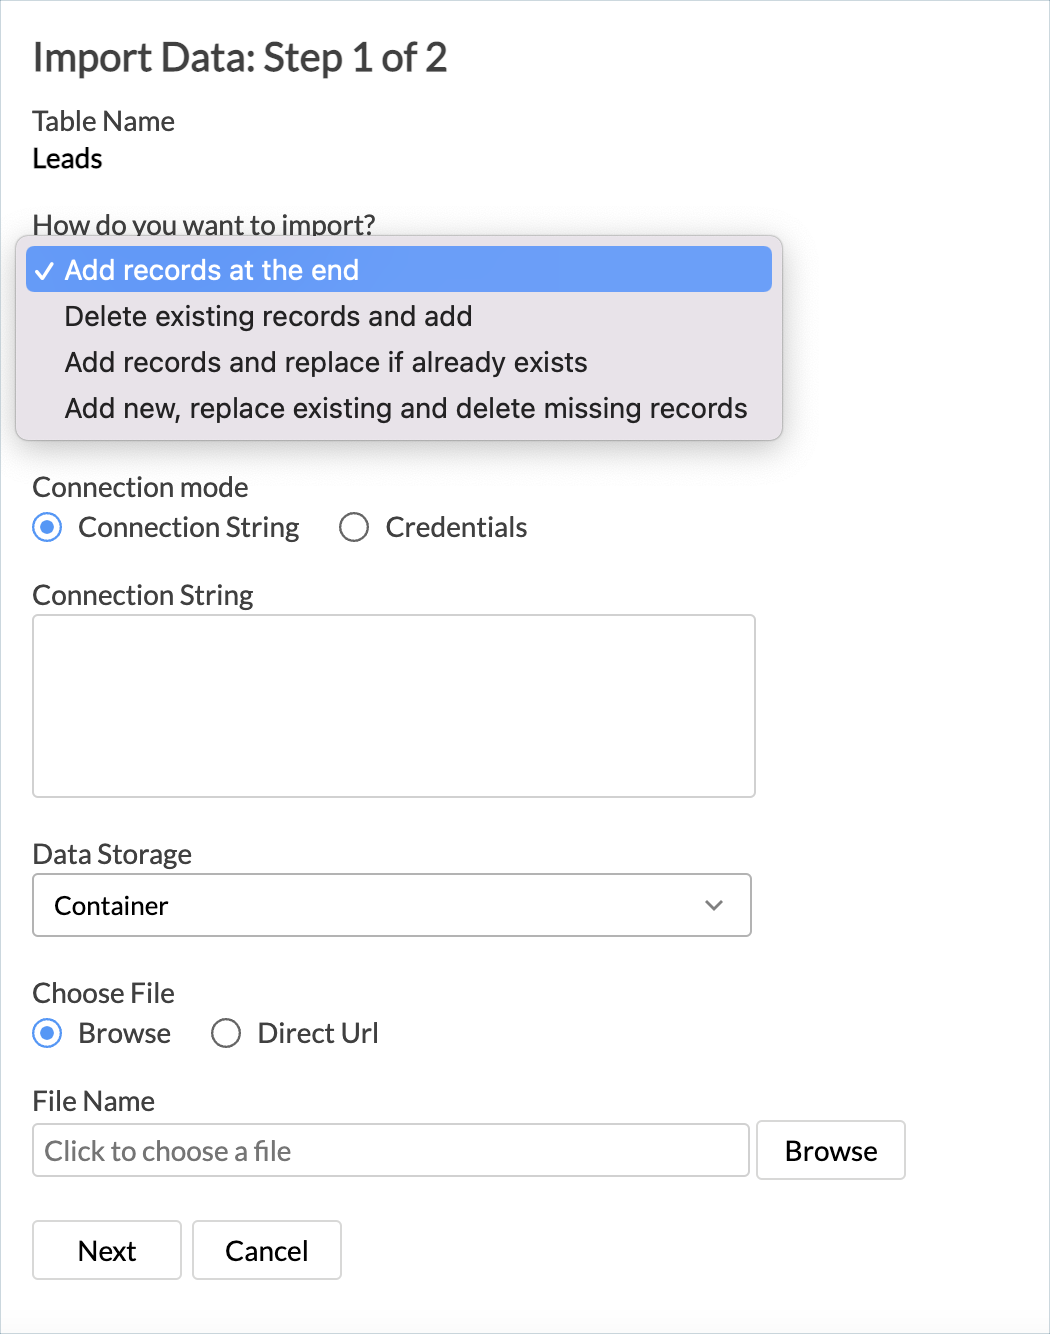
Task: Click the highlighted "Add records at the end" entry
Action: click(211, 269)
